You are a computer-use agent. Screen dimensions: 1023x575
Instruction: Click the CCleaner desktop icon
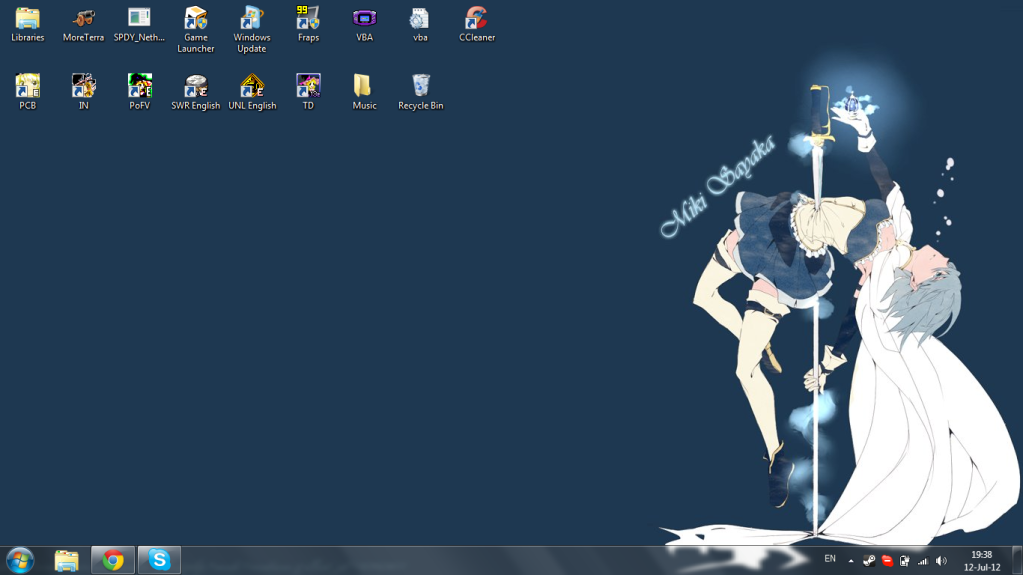tap(477, 20)
